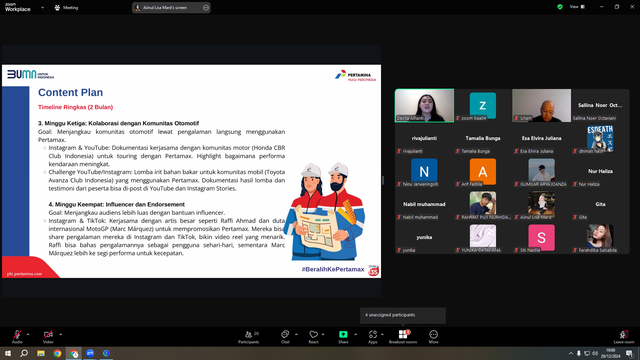Image resolution: width=640 pixels, height=360 pixels.
Task: Click the rivajulianti participant tile
Action: click(424, 138)
